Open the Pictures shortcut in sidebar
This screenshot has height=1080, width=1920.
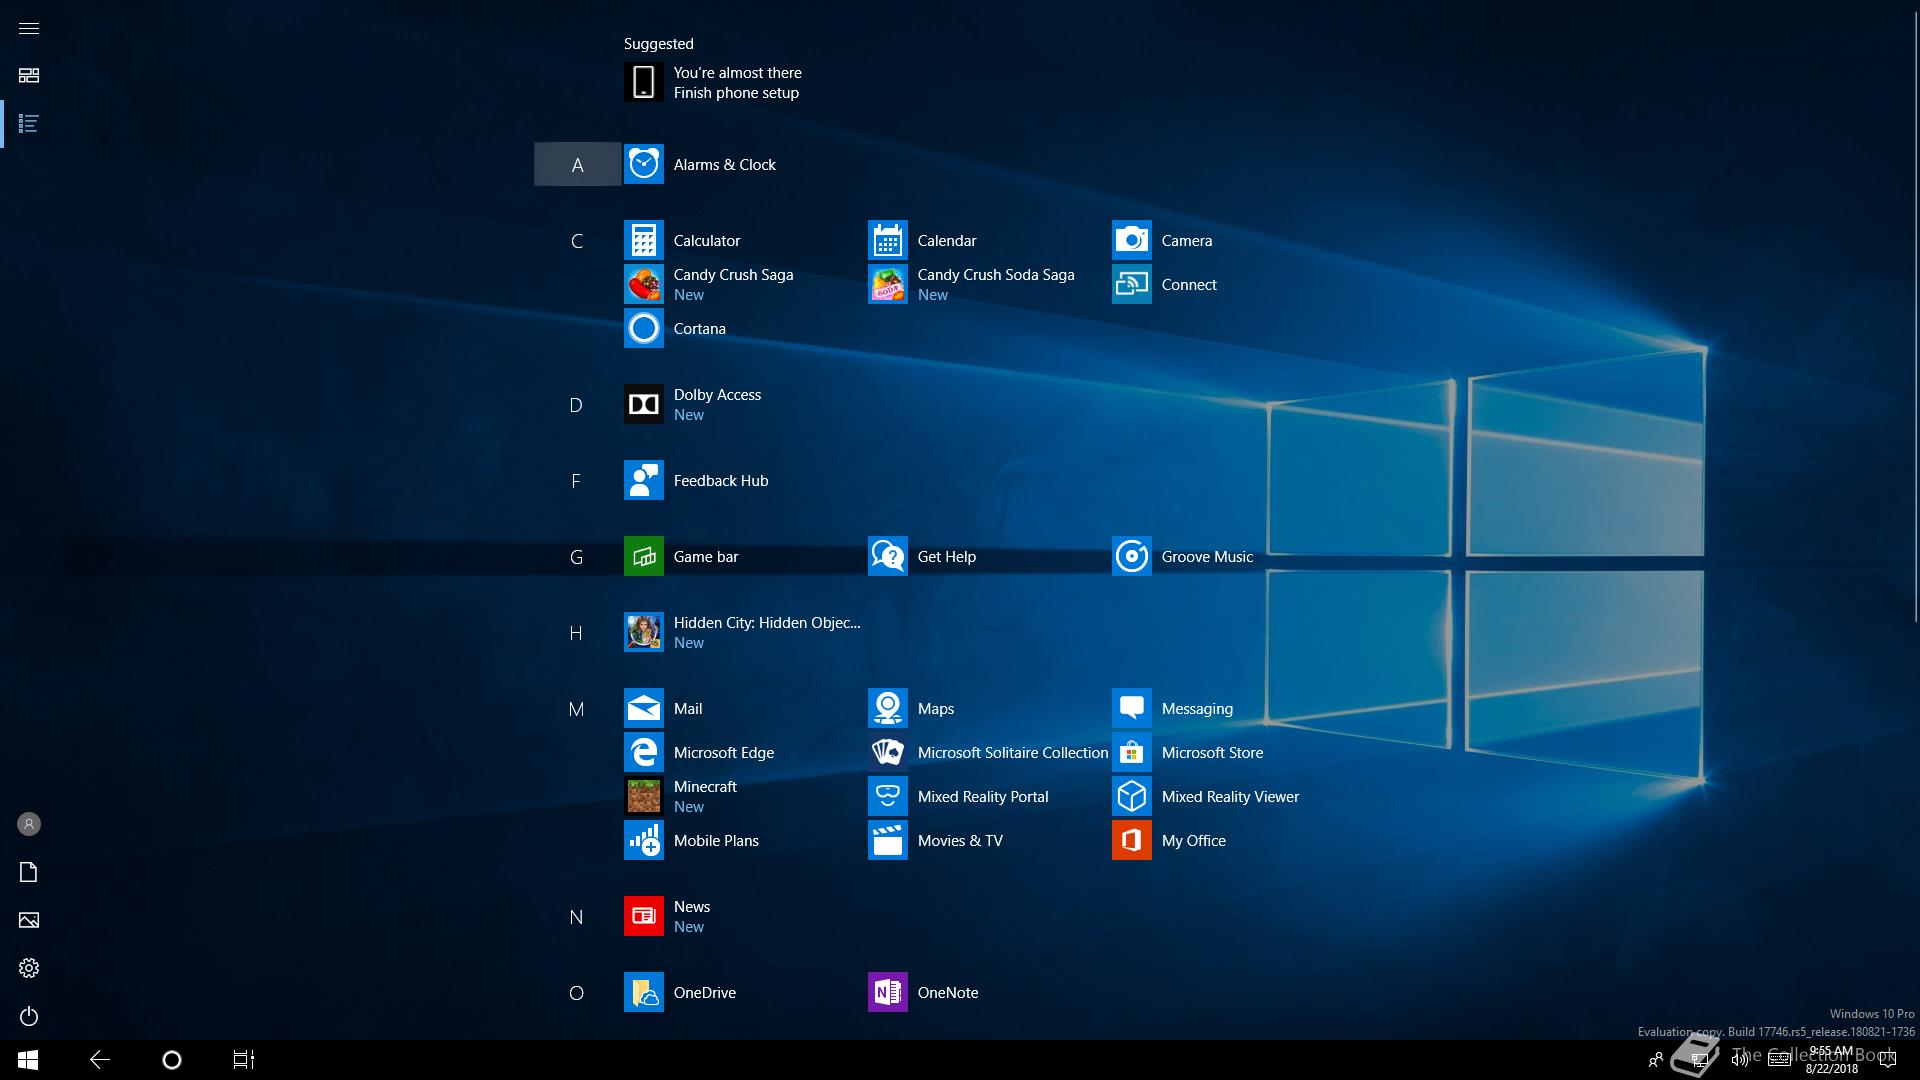[x=29, y=920]
